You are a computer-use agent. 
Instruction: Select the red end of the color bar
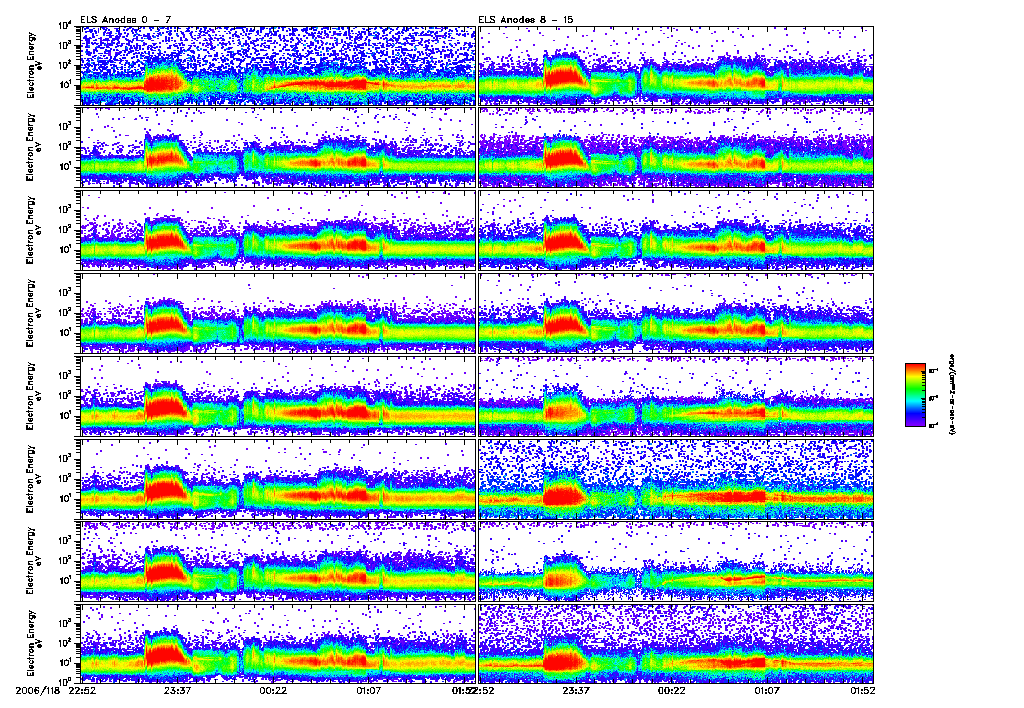coord(915,370)
